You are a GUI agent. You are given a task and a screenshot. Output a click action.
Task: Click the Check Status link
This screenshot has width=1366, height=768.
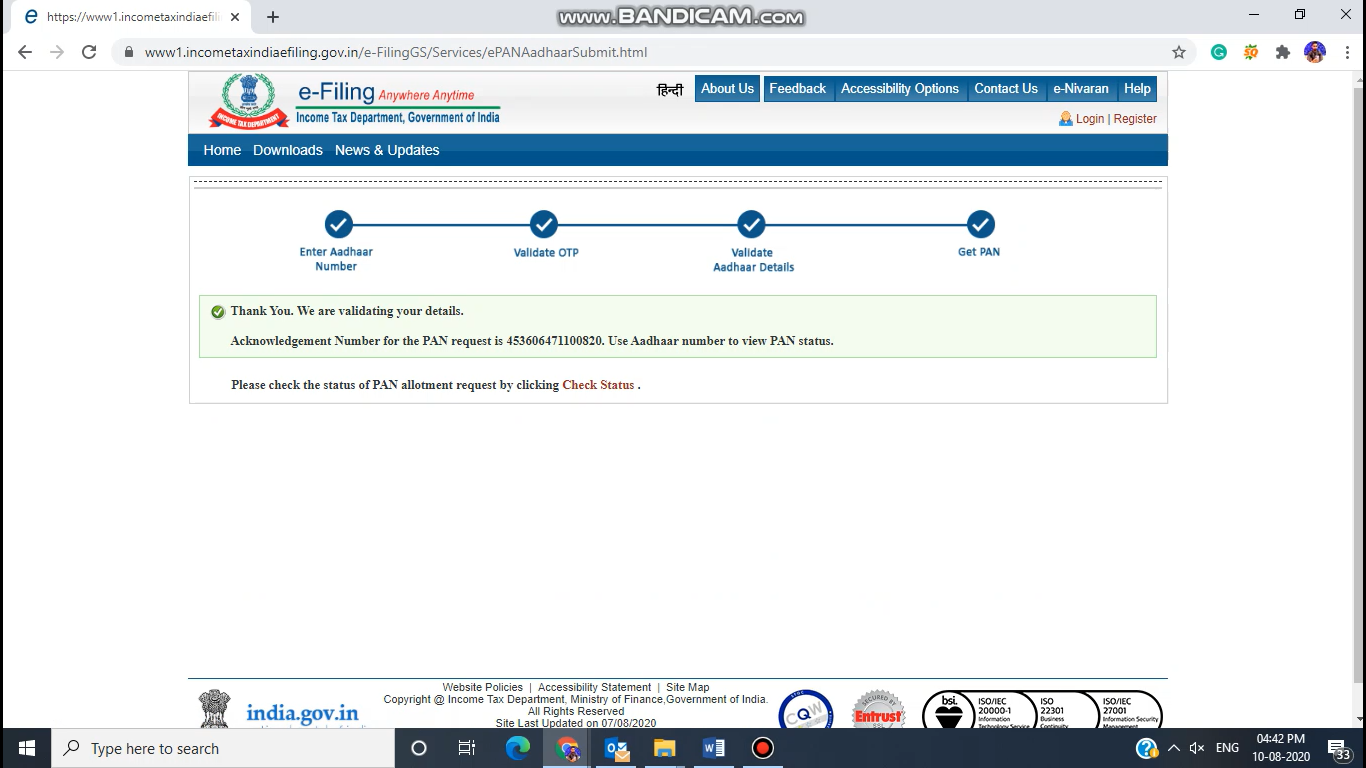point(597,384)
